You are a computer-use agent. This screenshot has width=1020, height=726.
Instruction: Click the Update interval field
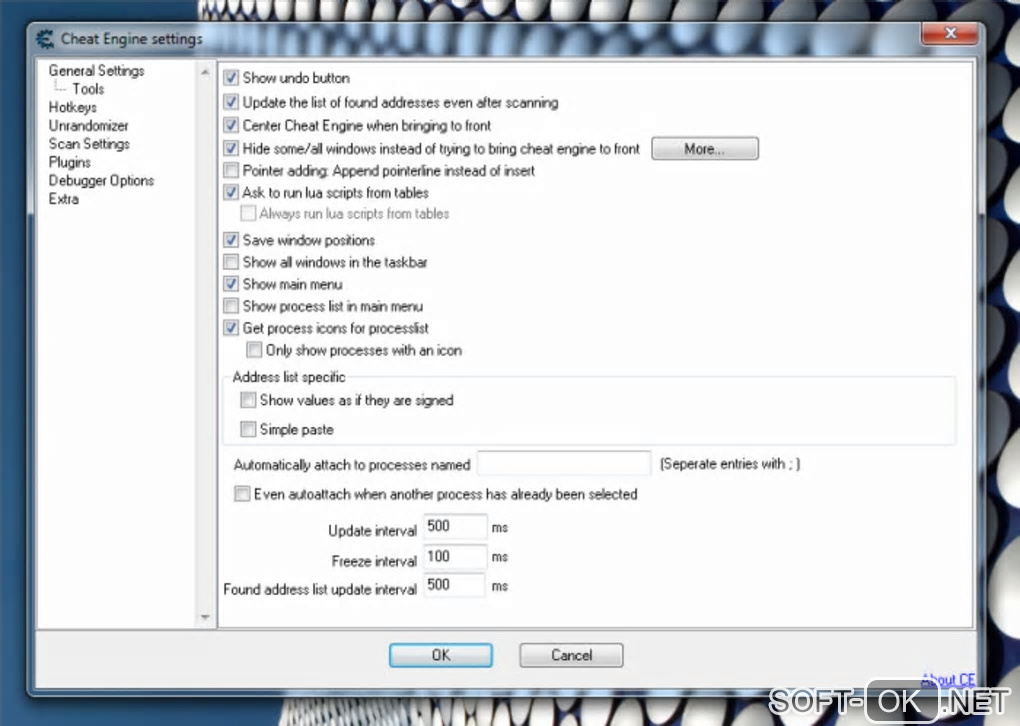click(x=455, y=526)
